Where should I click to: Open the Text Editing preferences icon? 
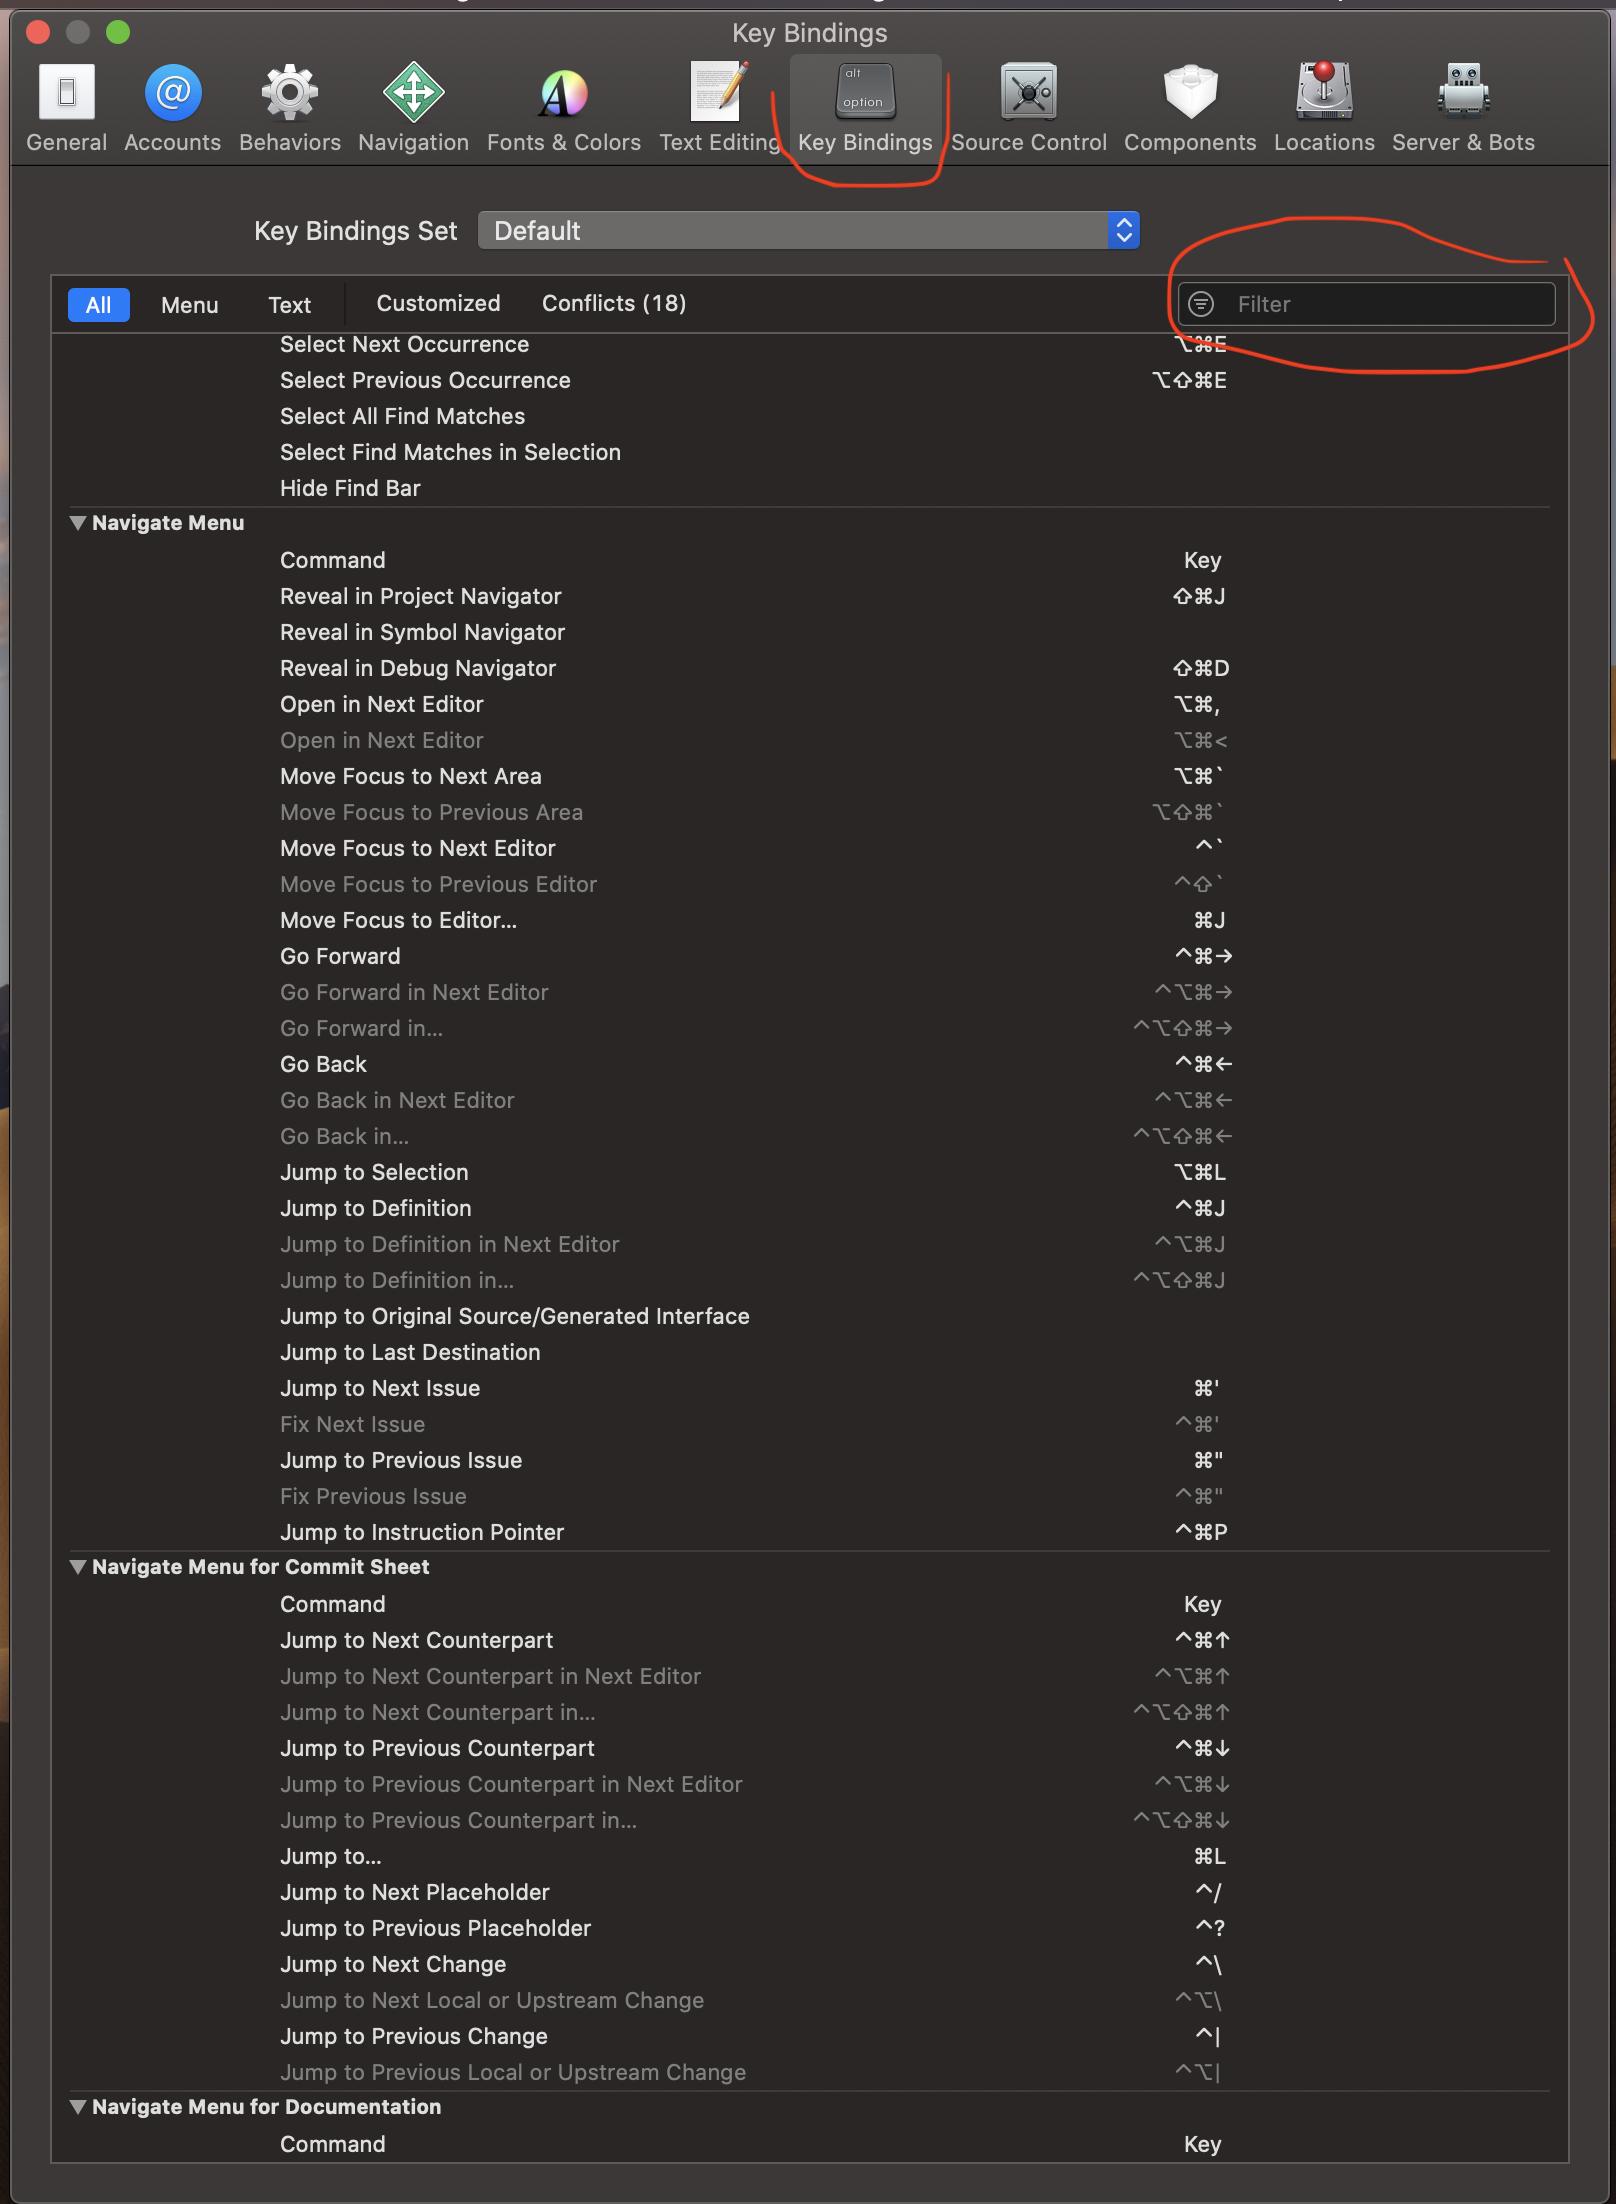tap(719, 91)
